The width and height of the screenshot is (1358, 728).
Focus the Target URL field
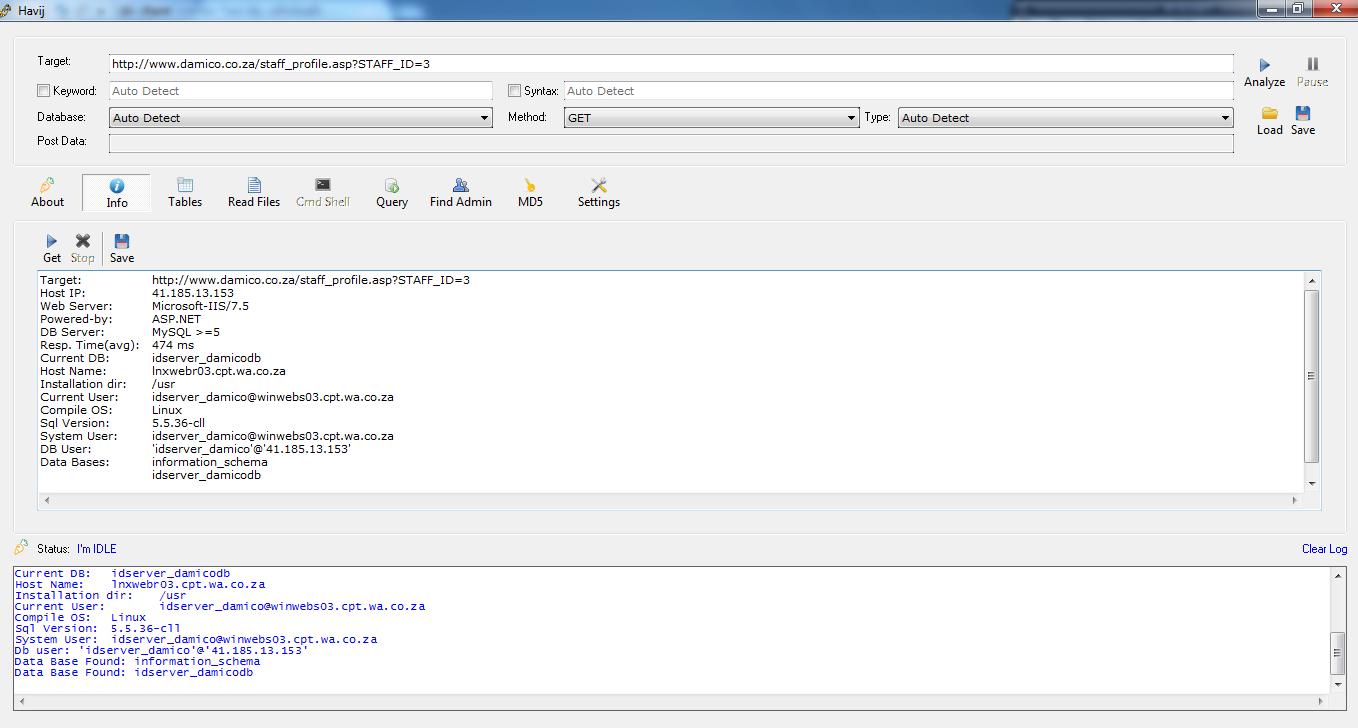click(671, 64)
